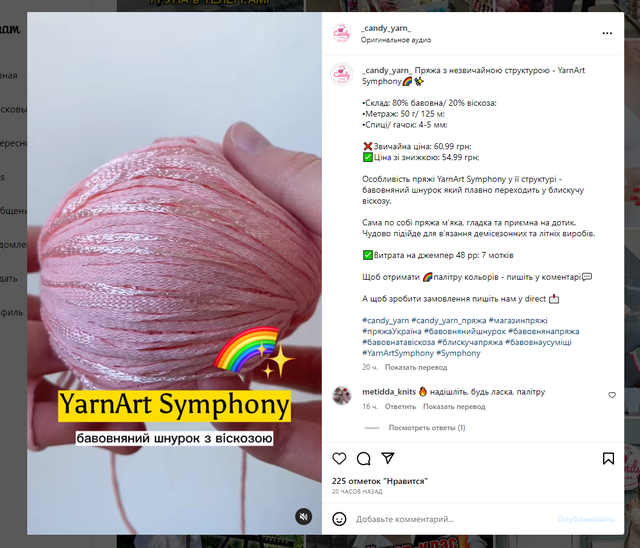640x548 pixels.
Task: Share the post via paper plane icon
Action: pos(387,458)
